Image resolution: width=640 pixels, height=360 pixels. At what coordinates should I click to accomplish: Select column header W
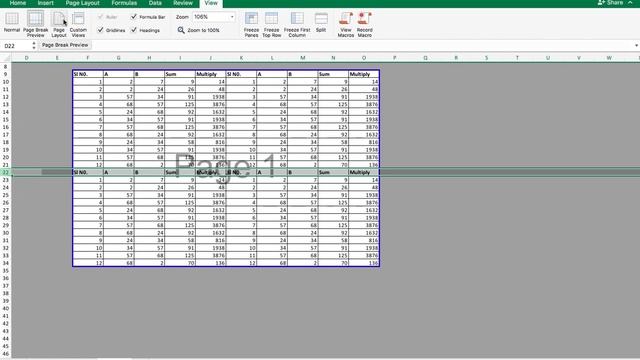[609, 58]
